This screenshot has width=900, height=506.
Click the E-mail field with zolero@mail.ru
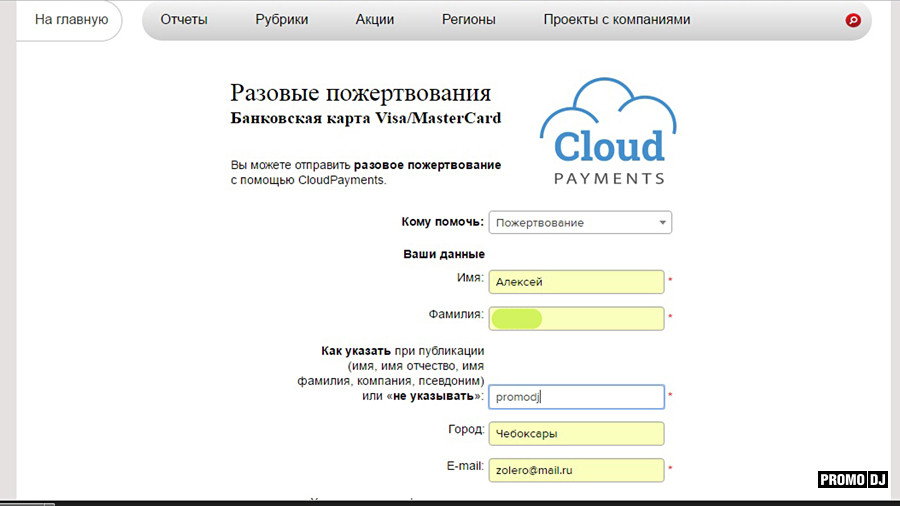tap(576, 470)
